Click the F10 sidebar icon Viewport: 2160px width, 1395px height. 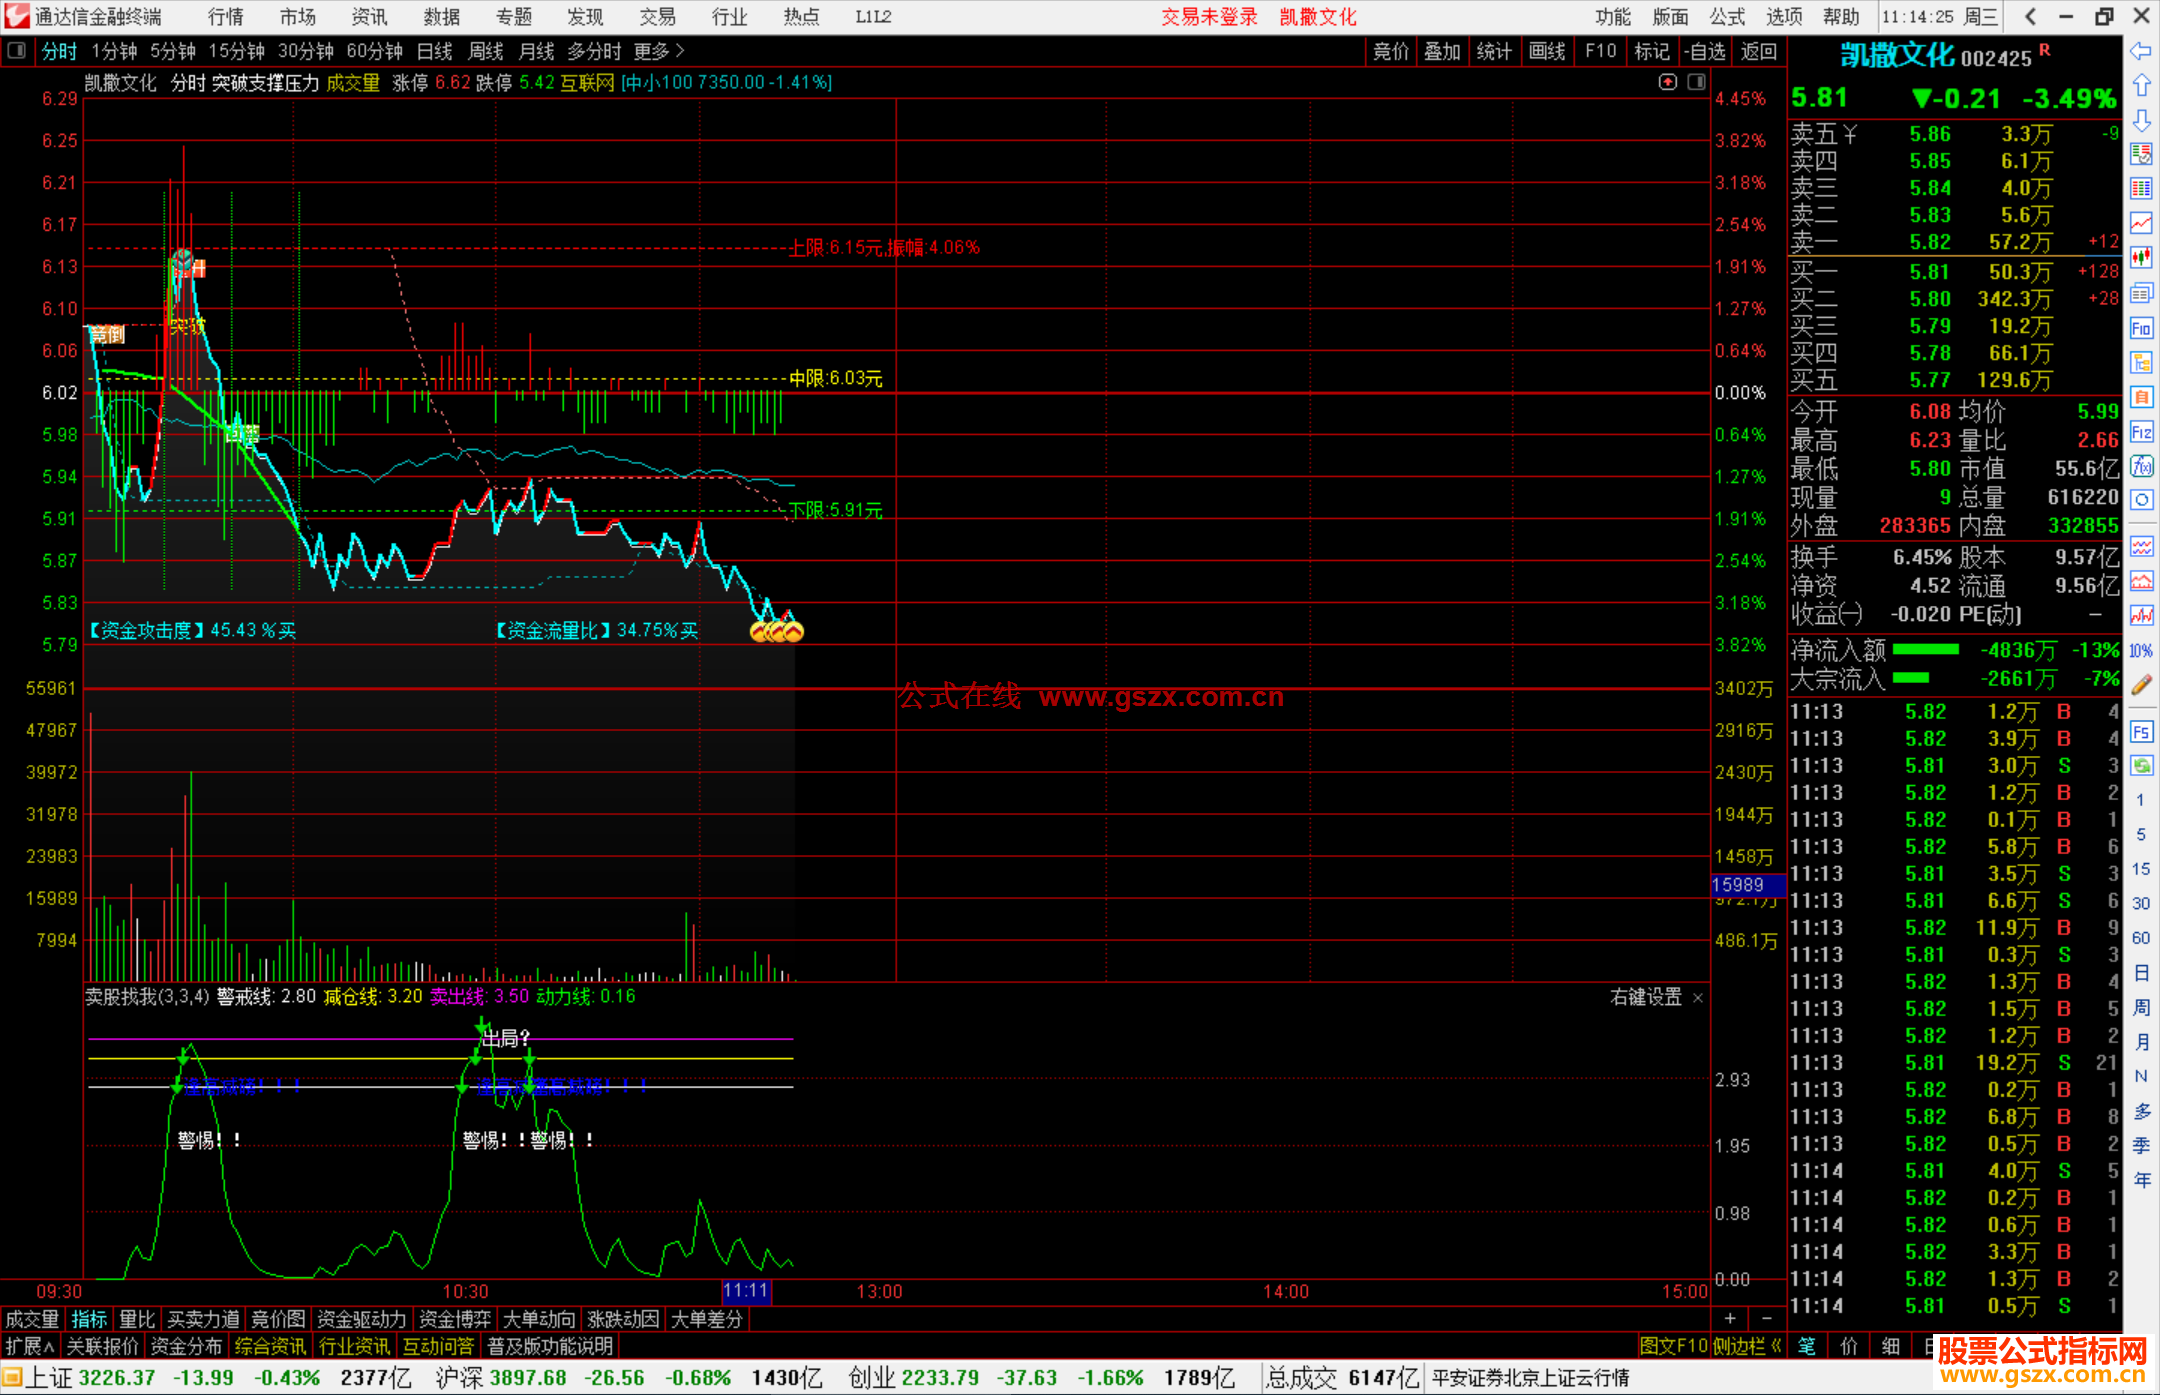click(2141, 328)
